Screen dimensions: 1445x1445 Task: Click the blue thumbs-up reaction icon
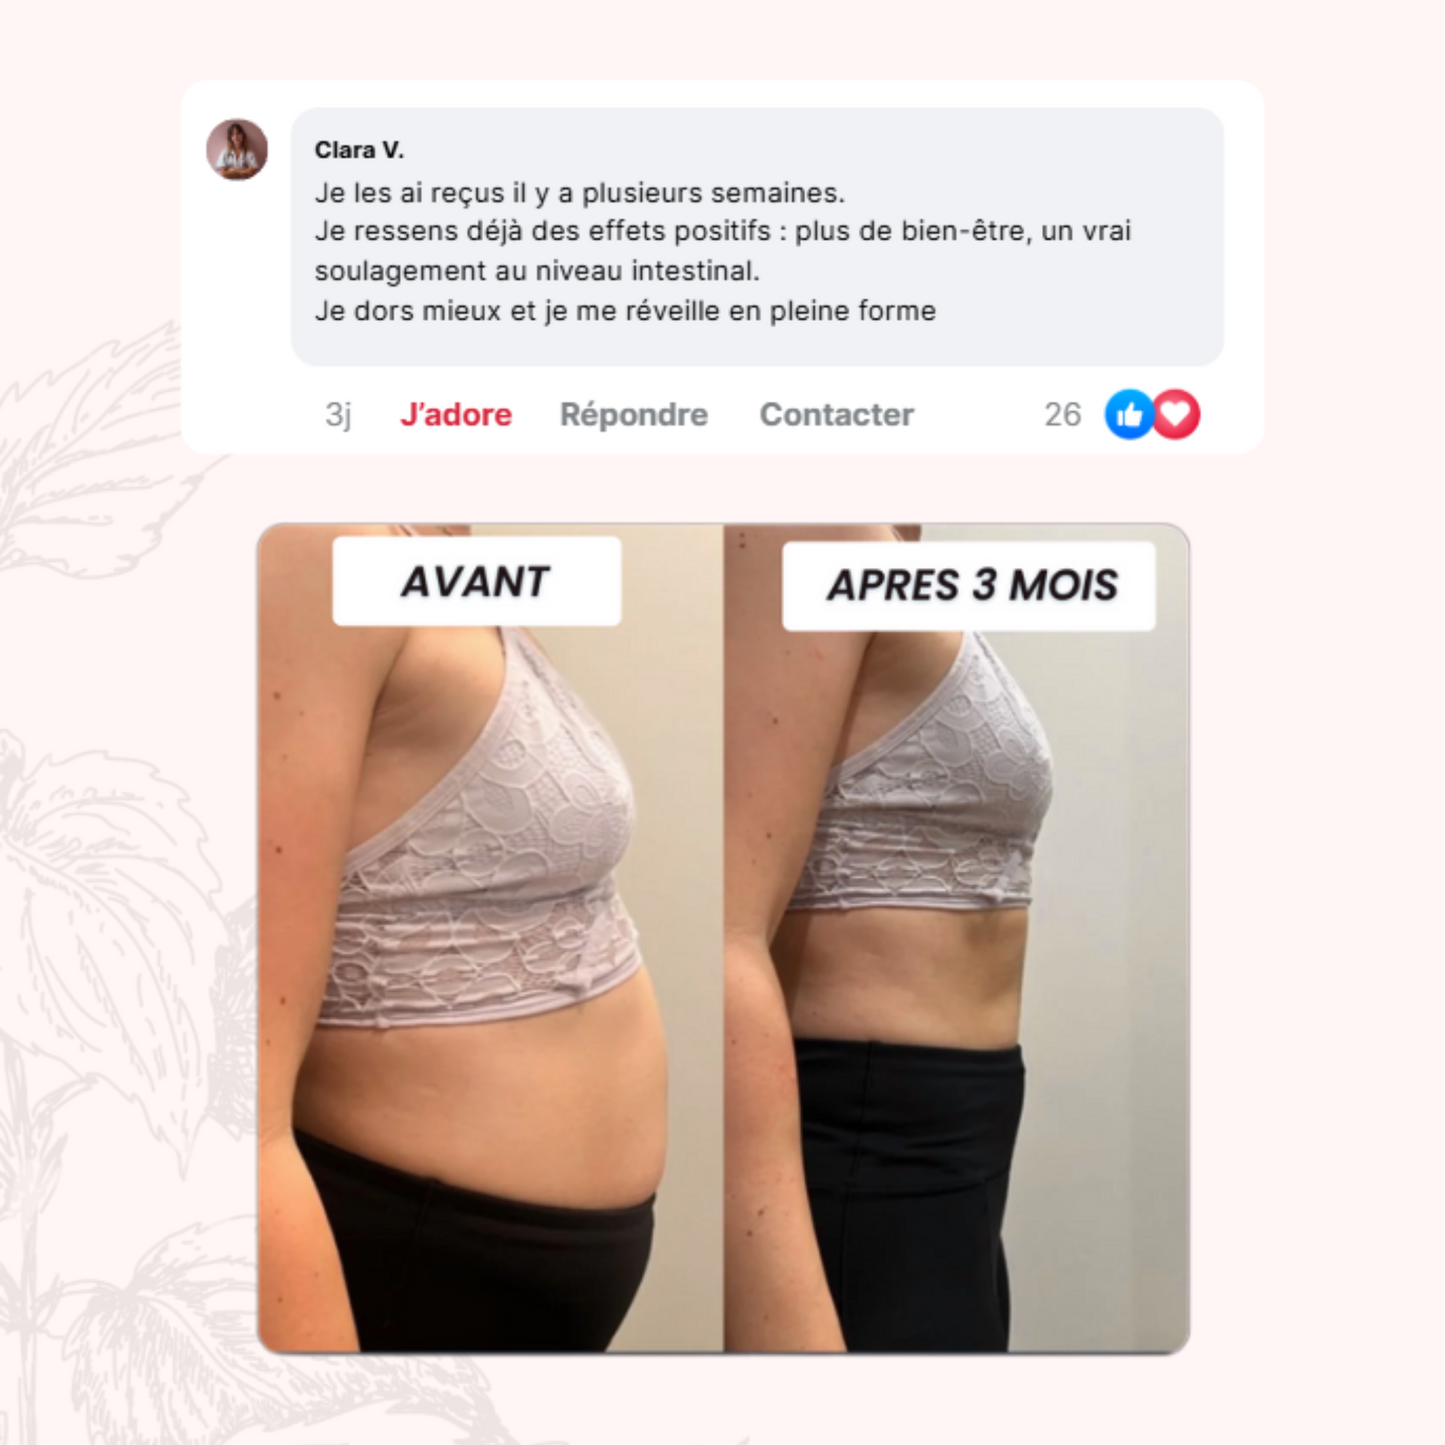coord(1129,414)
